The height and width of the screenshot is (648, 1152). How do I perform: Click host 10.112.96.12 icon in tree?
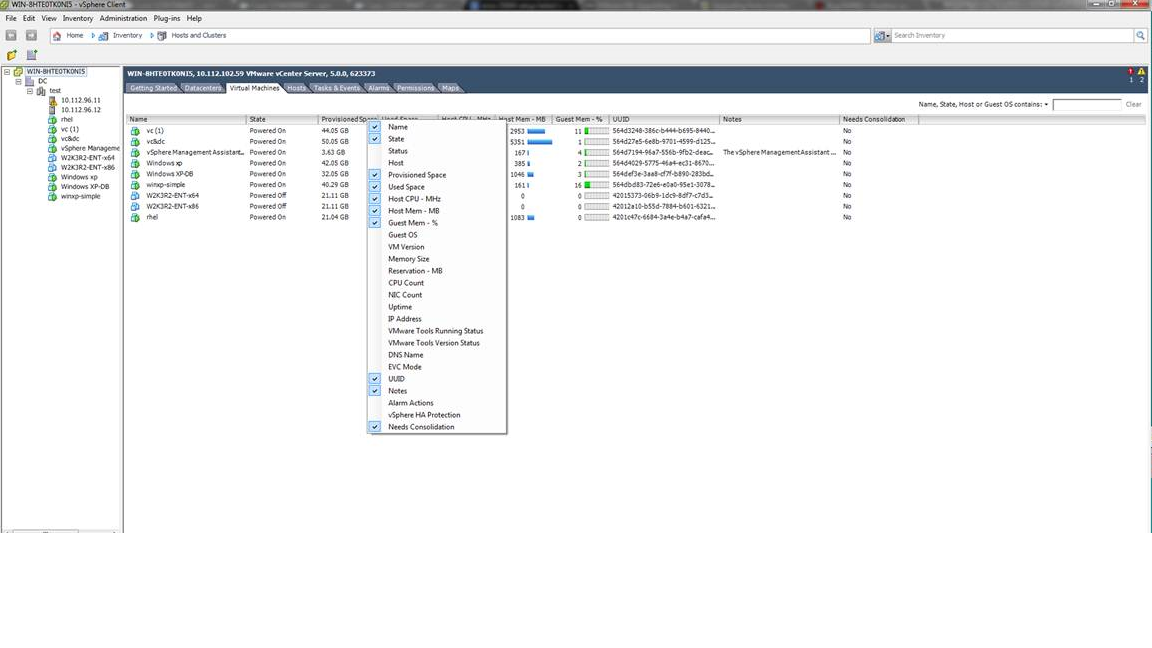coord(52,110)
